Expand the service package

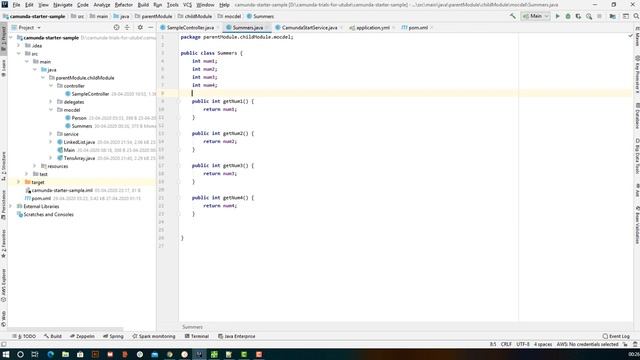click(51, 134)
